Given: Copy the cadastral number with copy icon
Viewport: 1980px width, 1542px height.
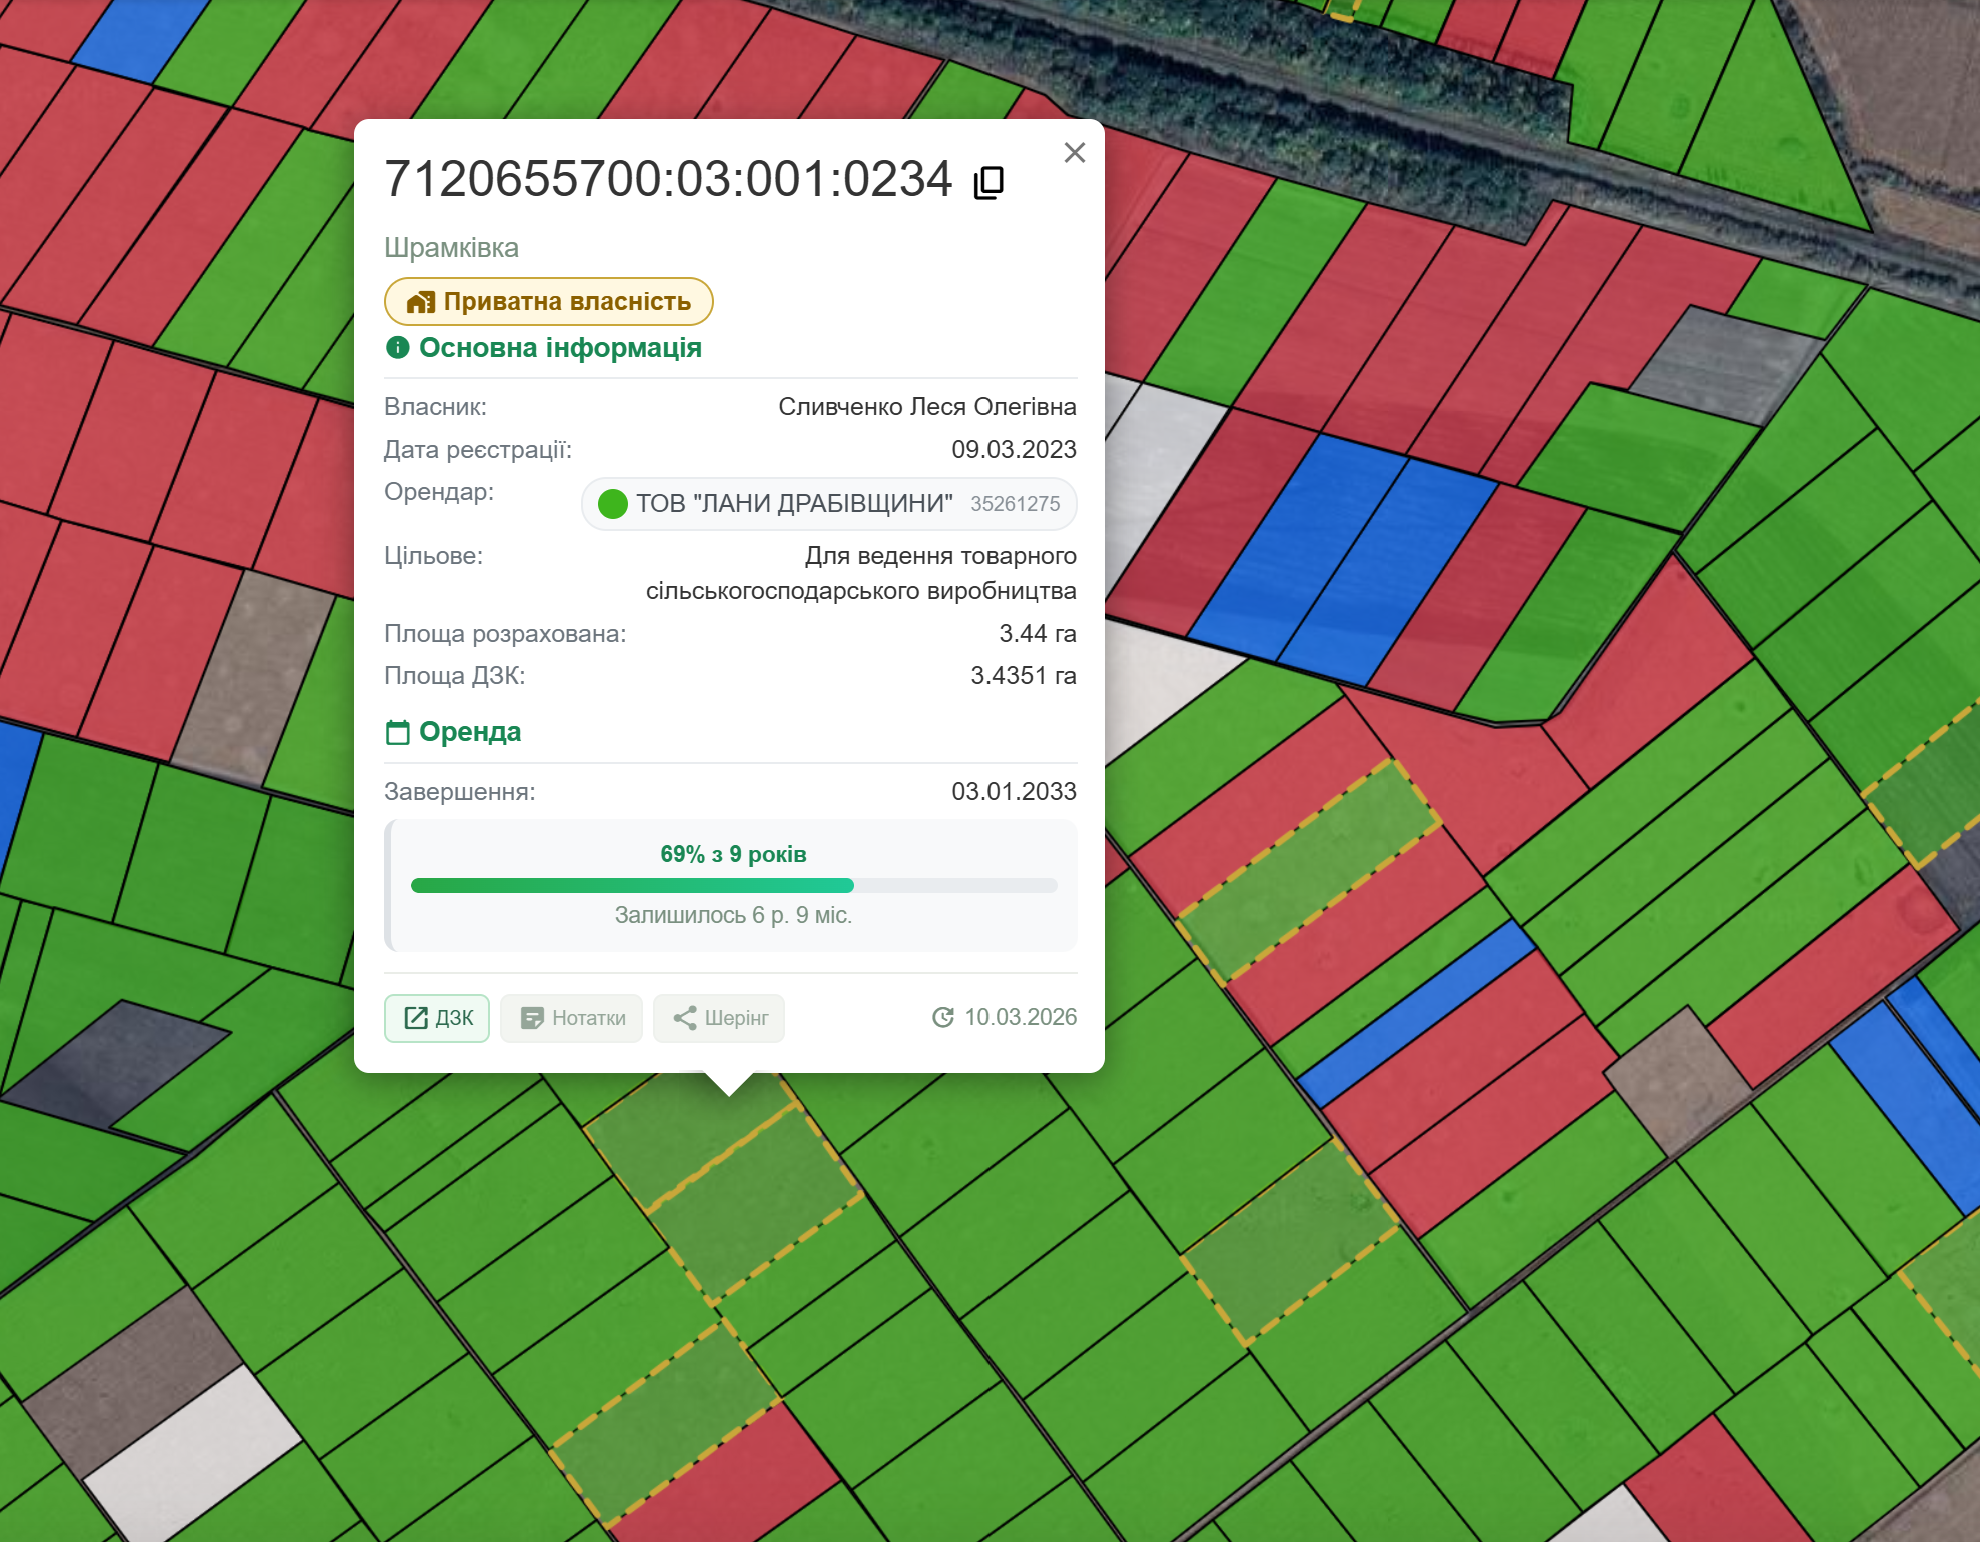Looking at the screenshot, I should (x=988, y=182).
